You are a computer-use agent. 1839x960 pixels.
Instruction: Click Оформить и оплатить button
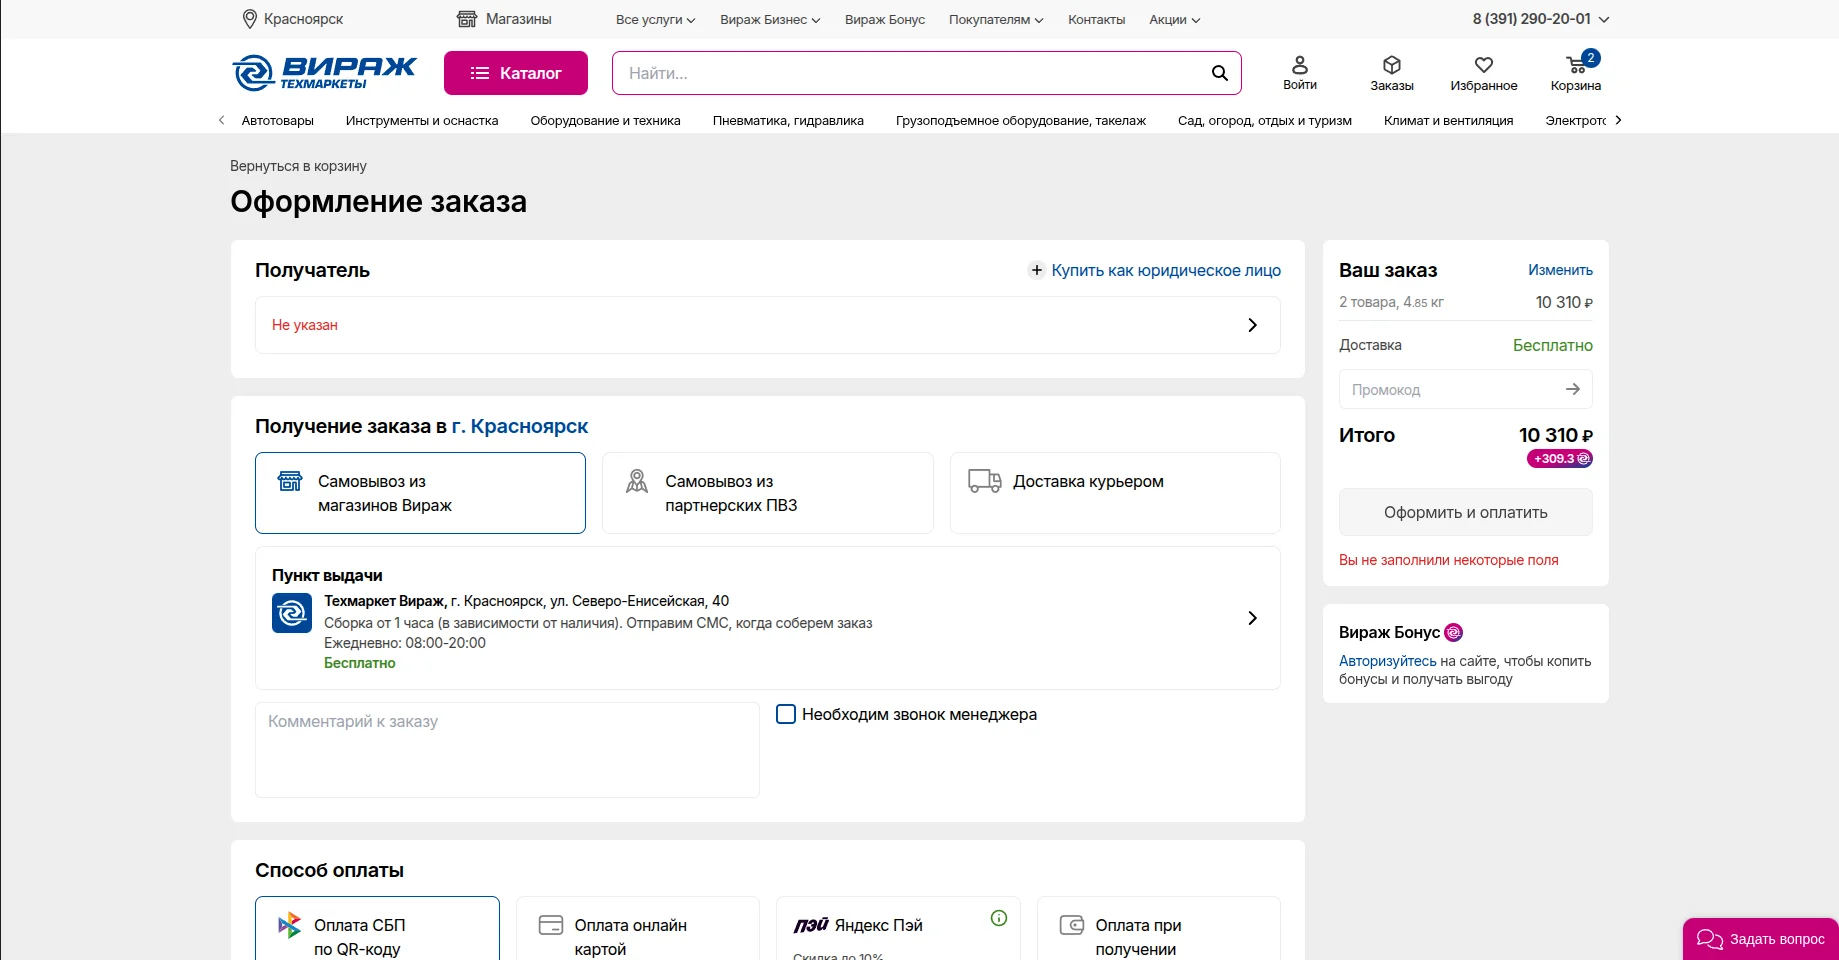coord(1466,512)
